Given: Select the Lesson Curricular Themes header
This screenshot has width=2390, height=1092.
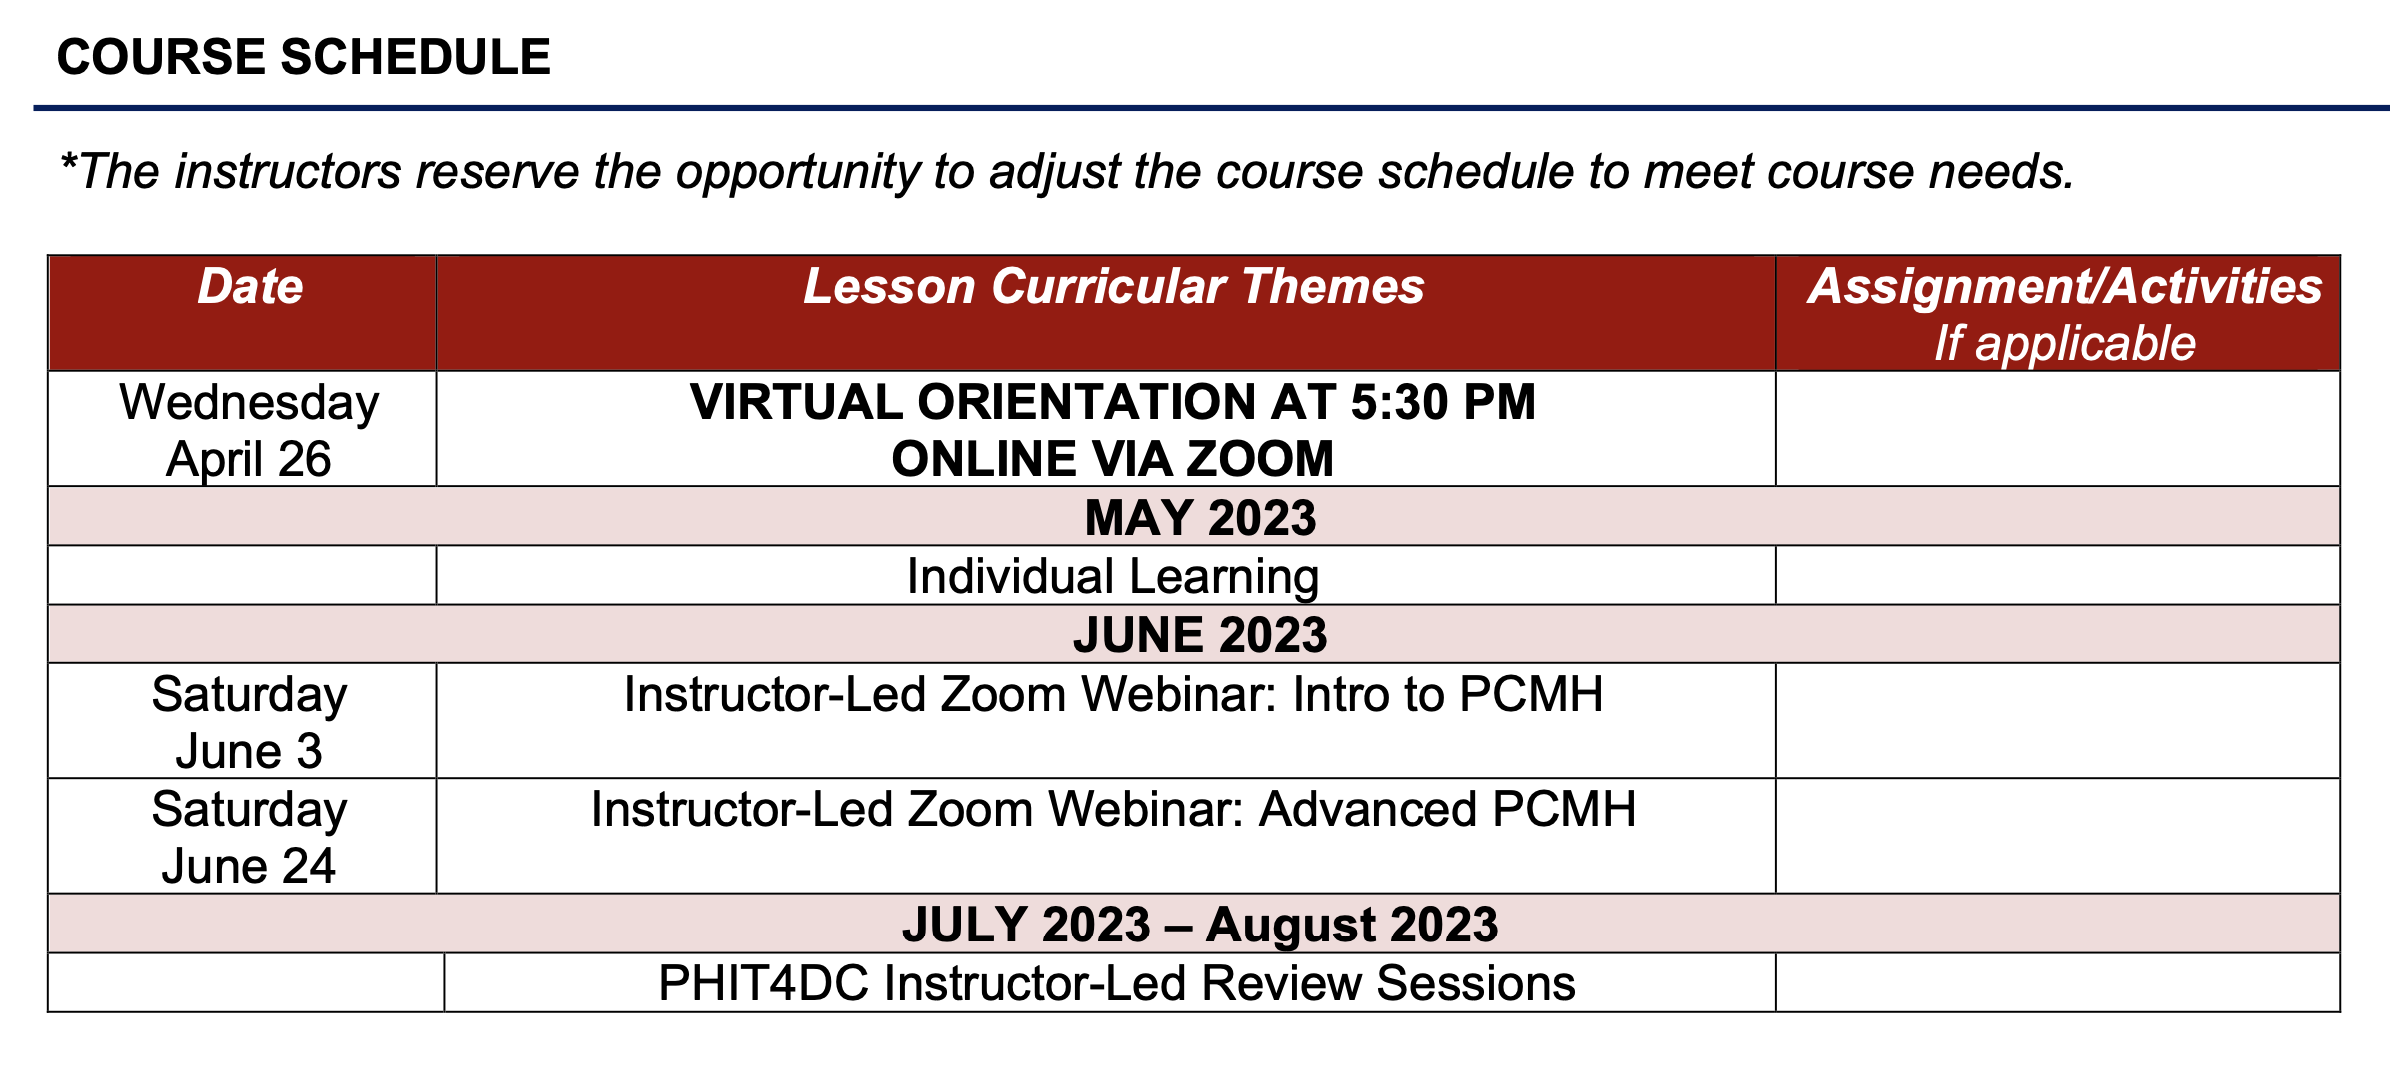Looking at the screenshot, I should (x=1113, y=287).
